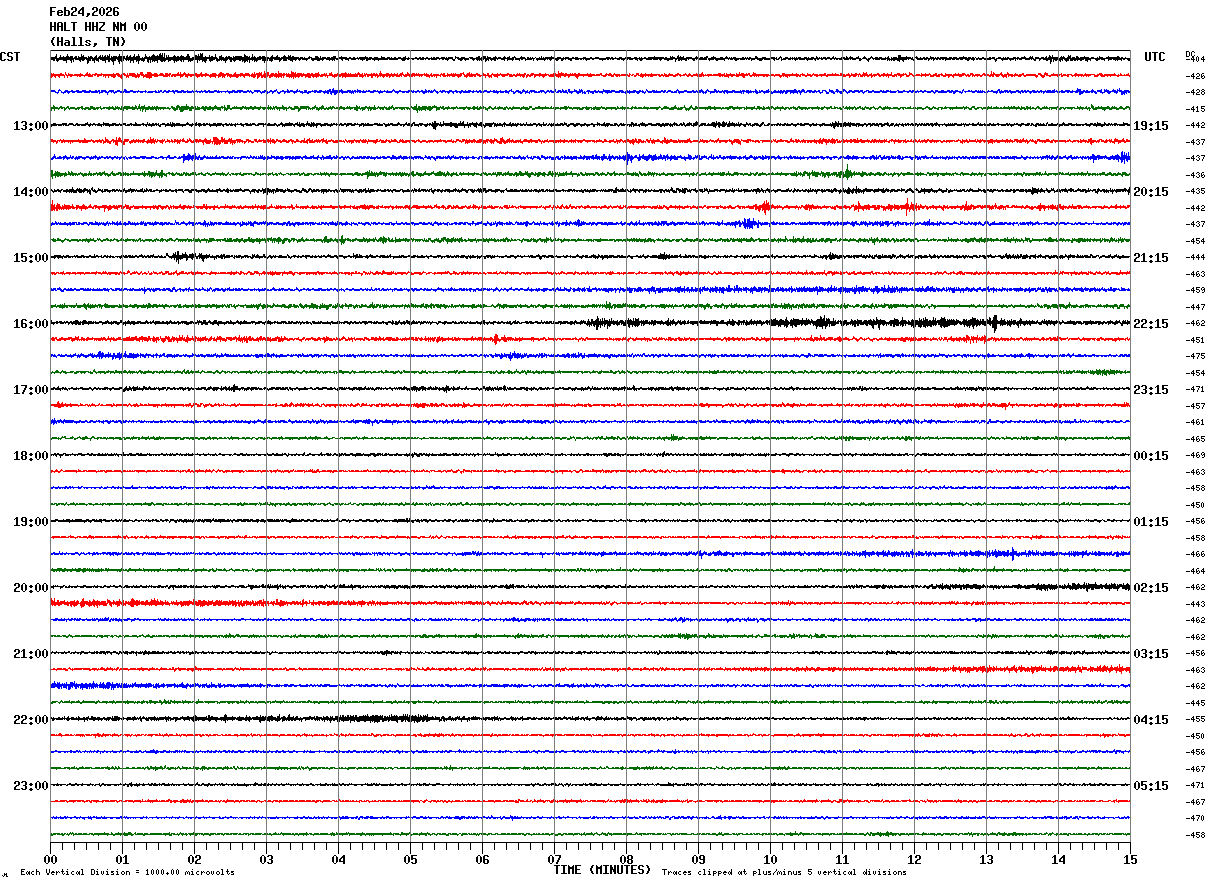Click the DC offset value -447
This screenshot has height=886, width=1210.
click(1195, 307)
